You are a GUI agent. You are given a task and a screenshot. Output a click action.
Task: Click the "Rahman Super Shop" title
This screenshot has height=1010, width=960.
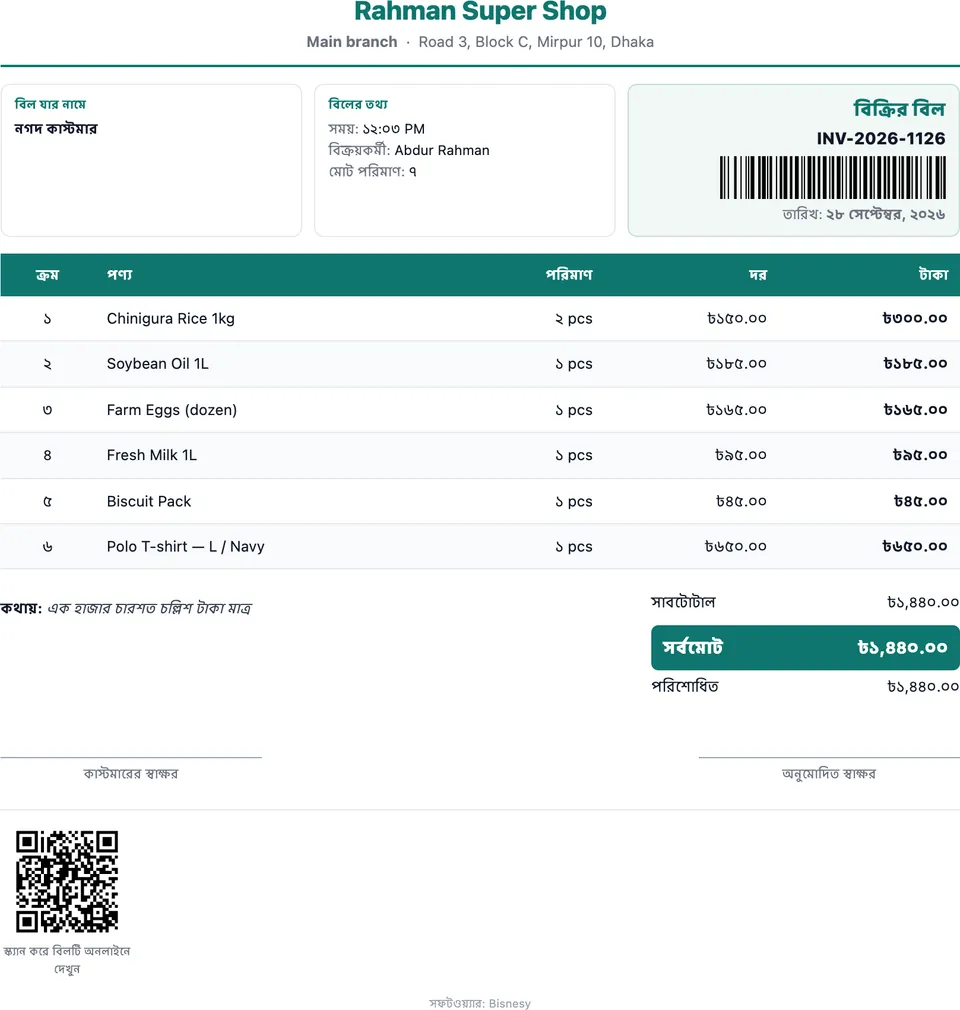tap(480, 12)
